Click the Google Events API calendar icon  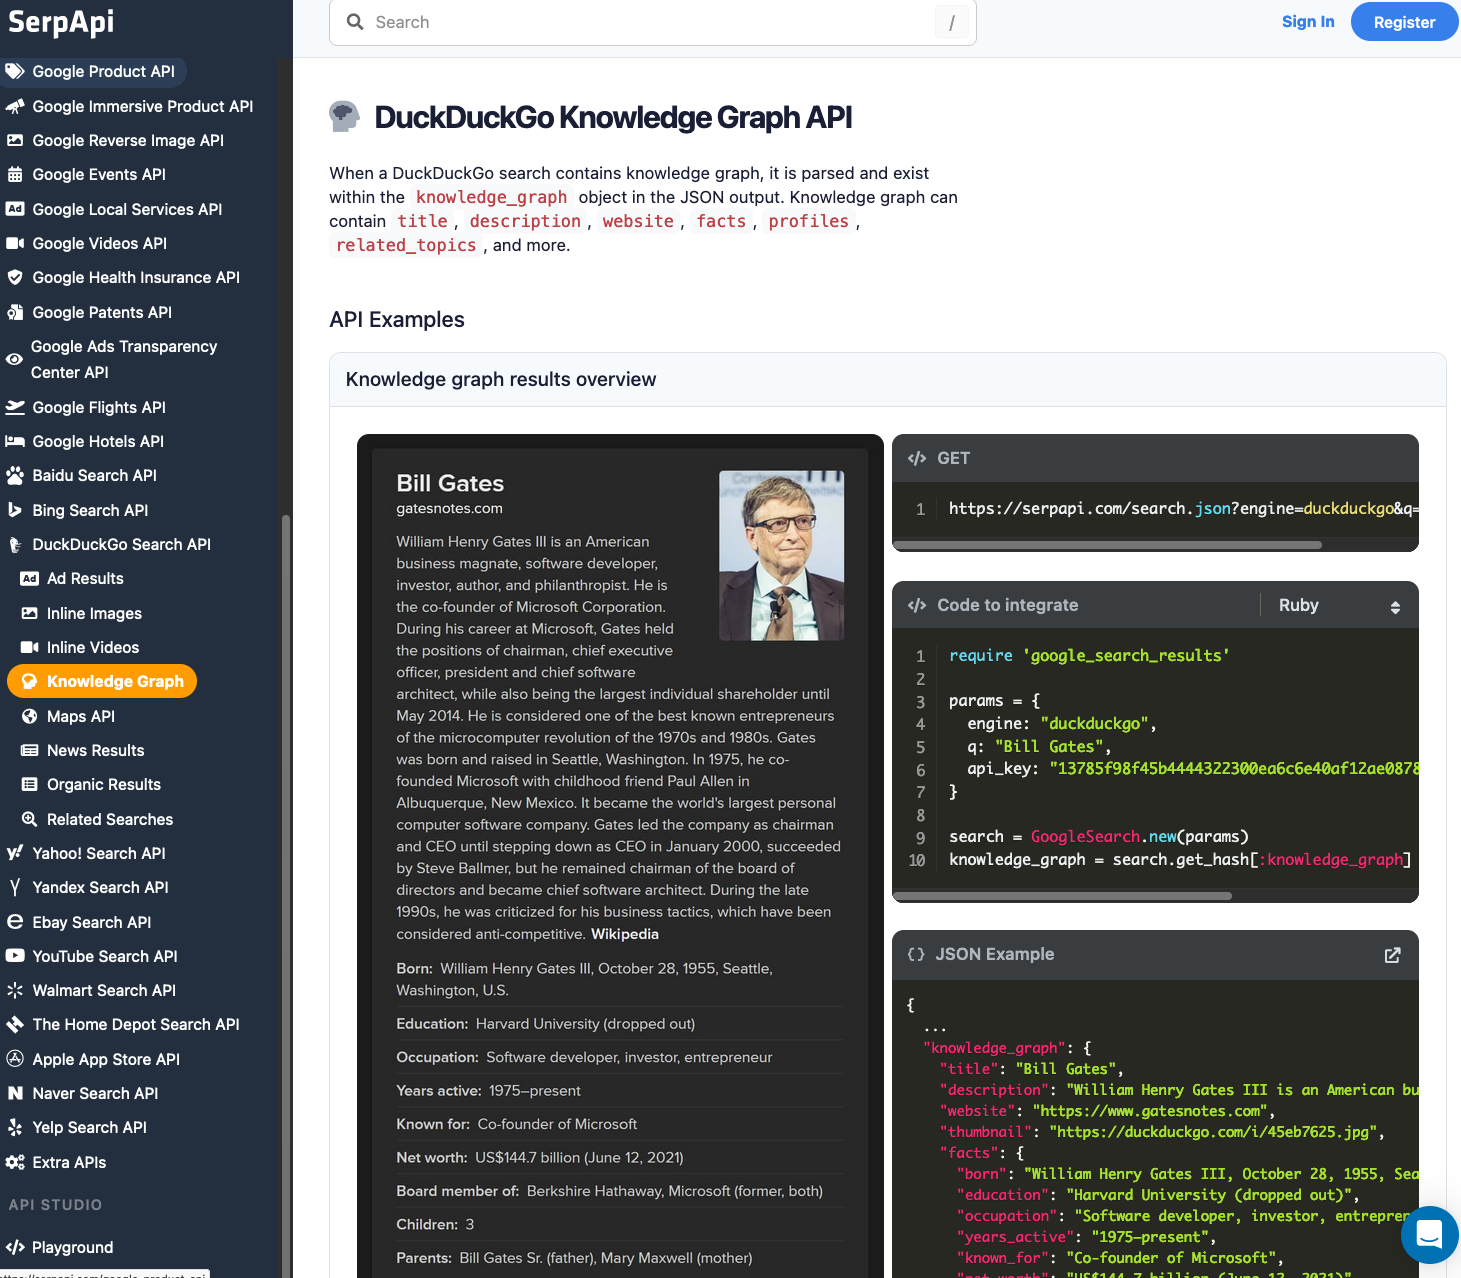click(x=15, y=174)
